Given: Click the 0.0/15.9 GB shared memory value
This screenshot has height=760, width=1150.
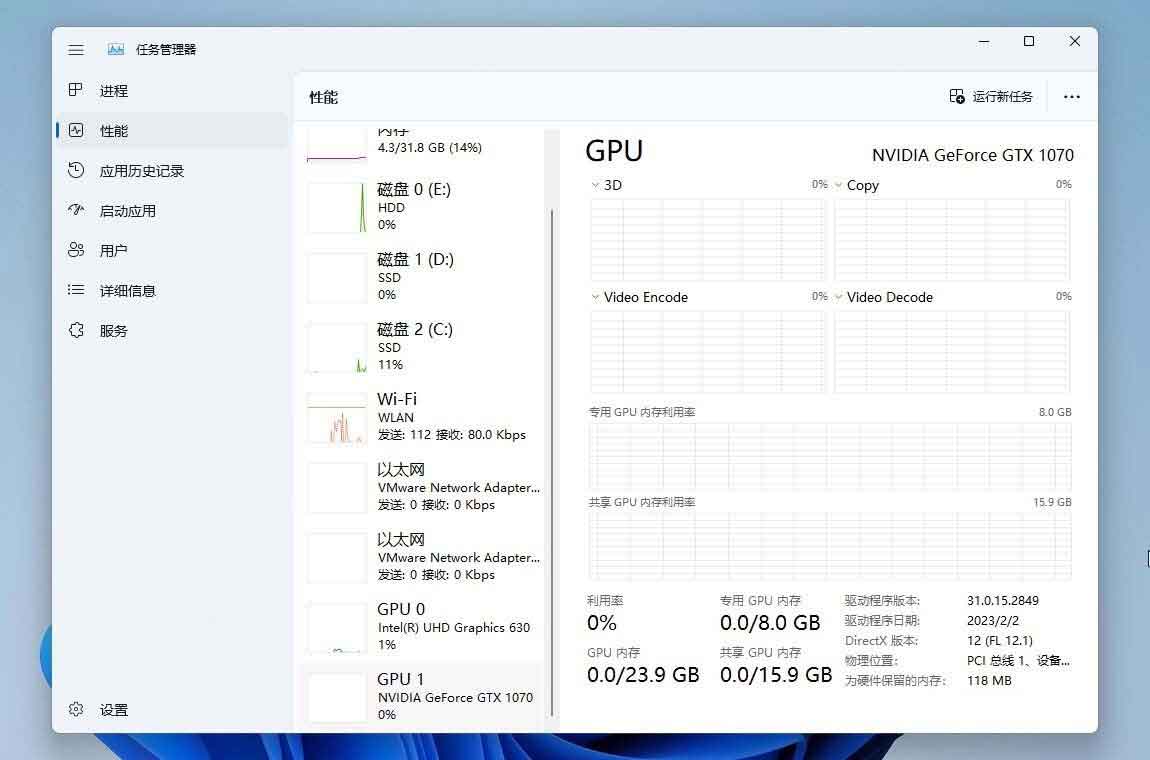Looking at the screenshot, I should click(x=775, y=674).
